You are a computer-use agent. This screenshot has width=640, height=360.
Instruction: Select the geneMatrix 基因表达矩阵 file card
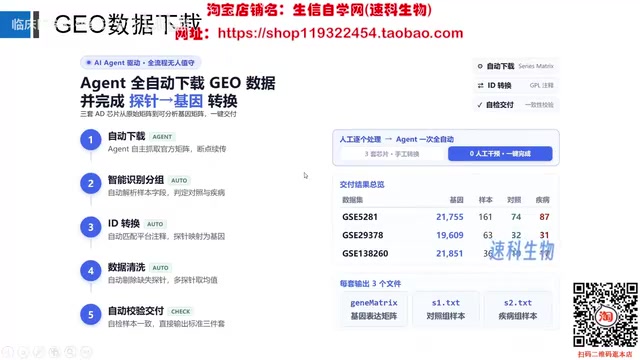374,309
